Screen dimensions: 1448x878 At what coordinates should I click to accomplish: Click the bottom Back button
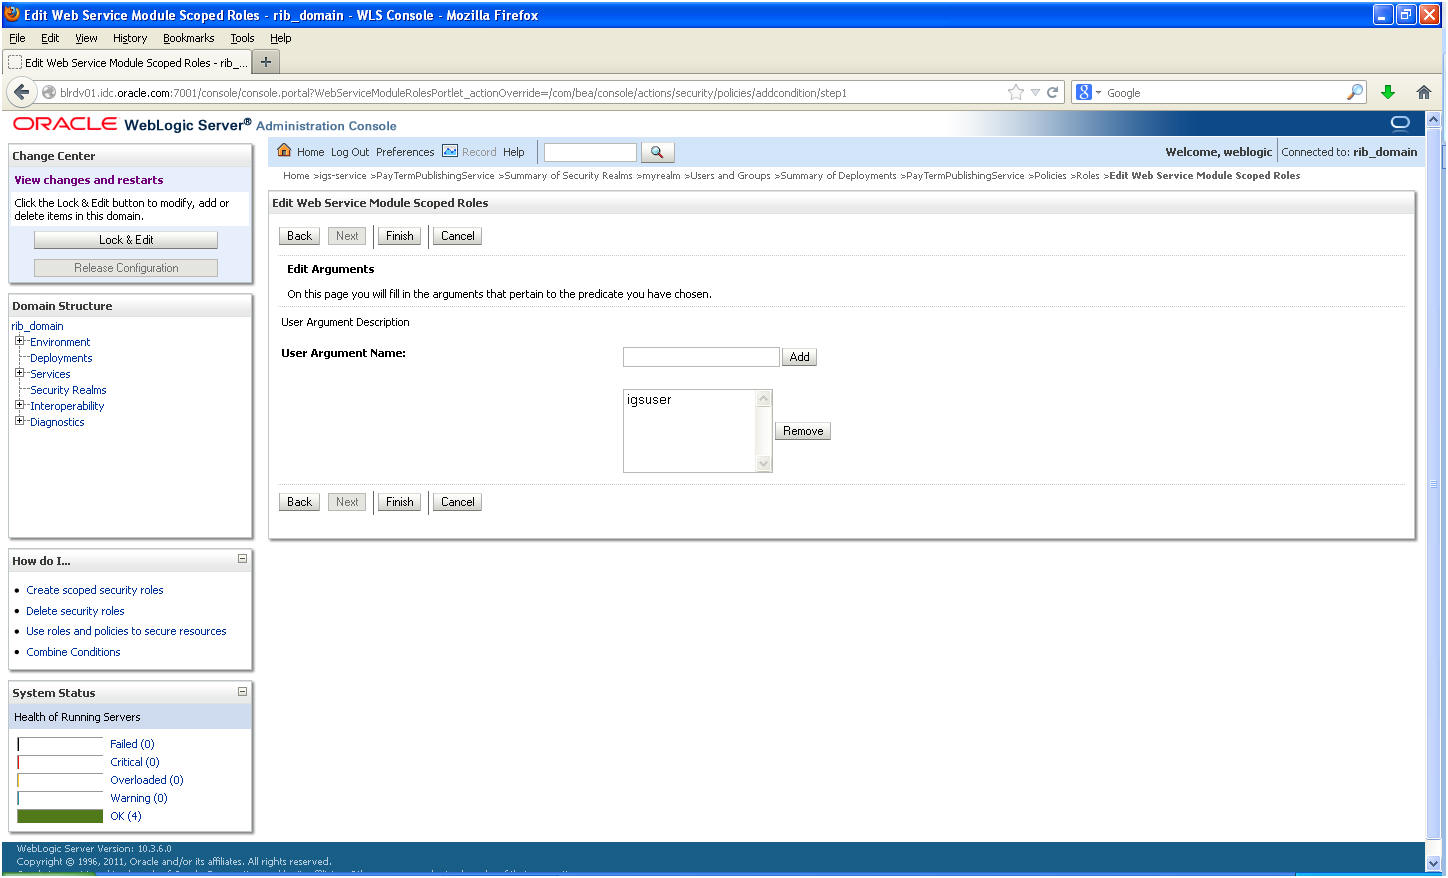click(x=300, y=502)
